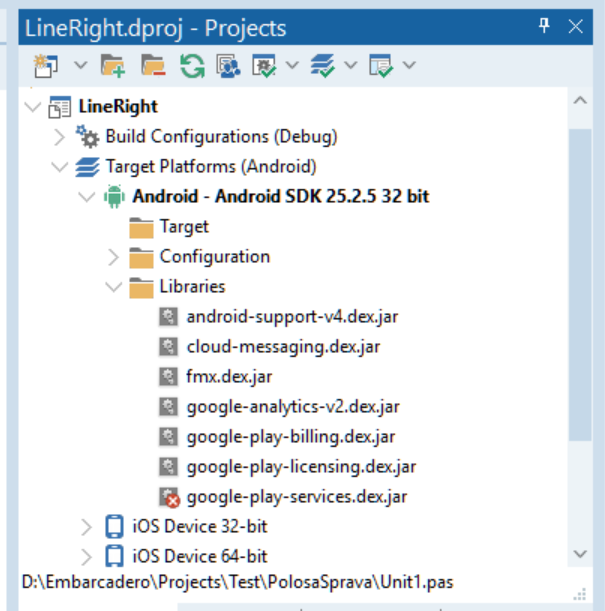This screenshot has height=611, width=605.
Task: Close the Projects panel
Action: pyautogui.click(x=575, y=26)
